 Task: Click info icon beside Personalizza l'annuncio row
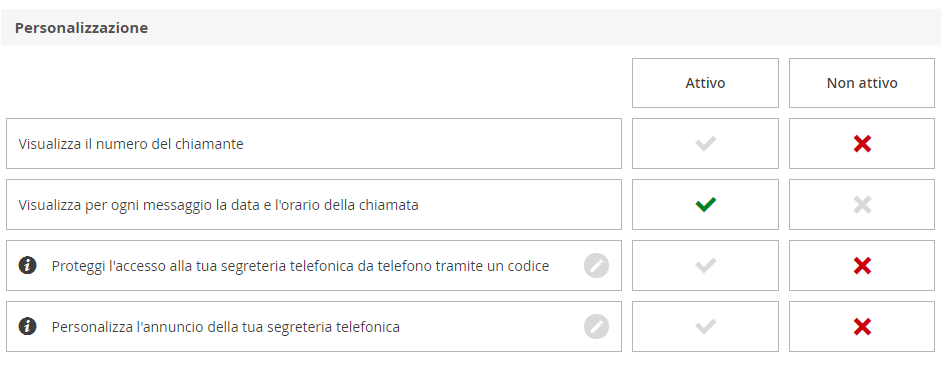[27, 327]
